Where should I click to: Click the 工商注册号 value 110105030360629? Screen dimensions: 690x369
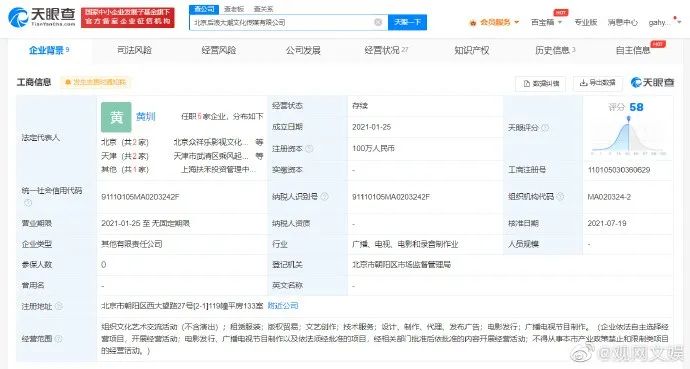click(x=619, y=170)
